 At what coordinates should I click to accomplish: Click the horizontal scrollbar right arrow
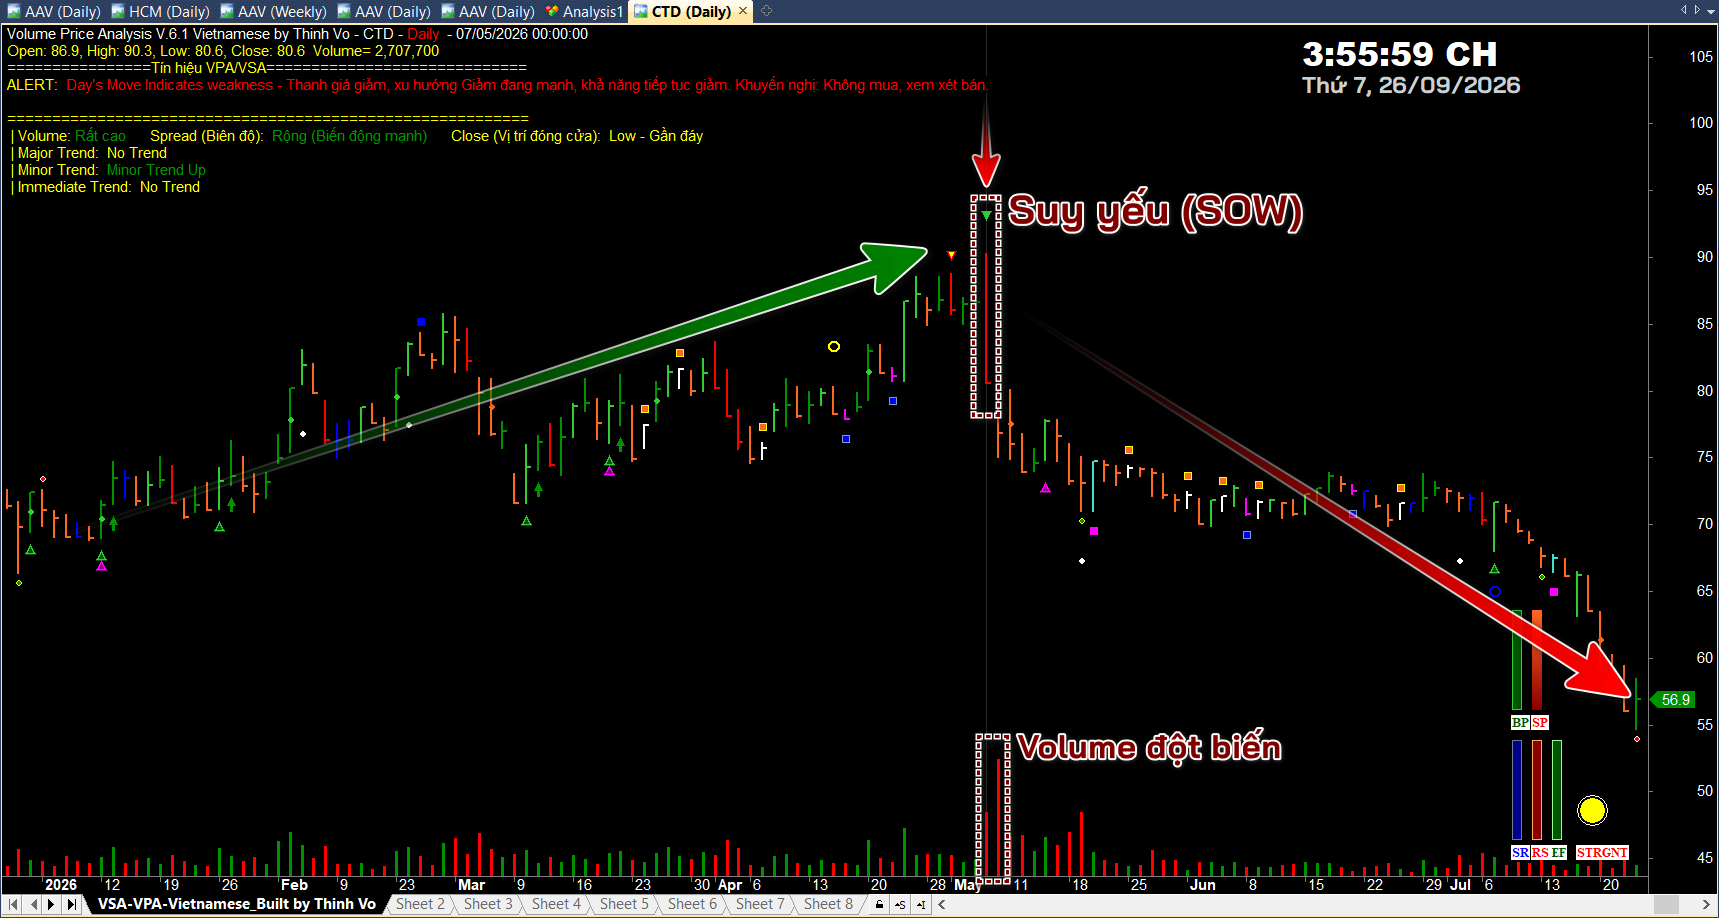1706,904
